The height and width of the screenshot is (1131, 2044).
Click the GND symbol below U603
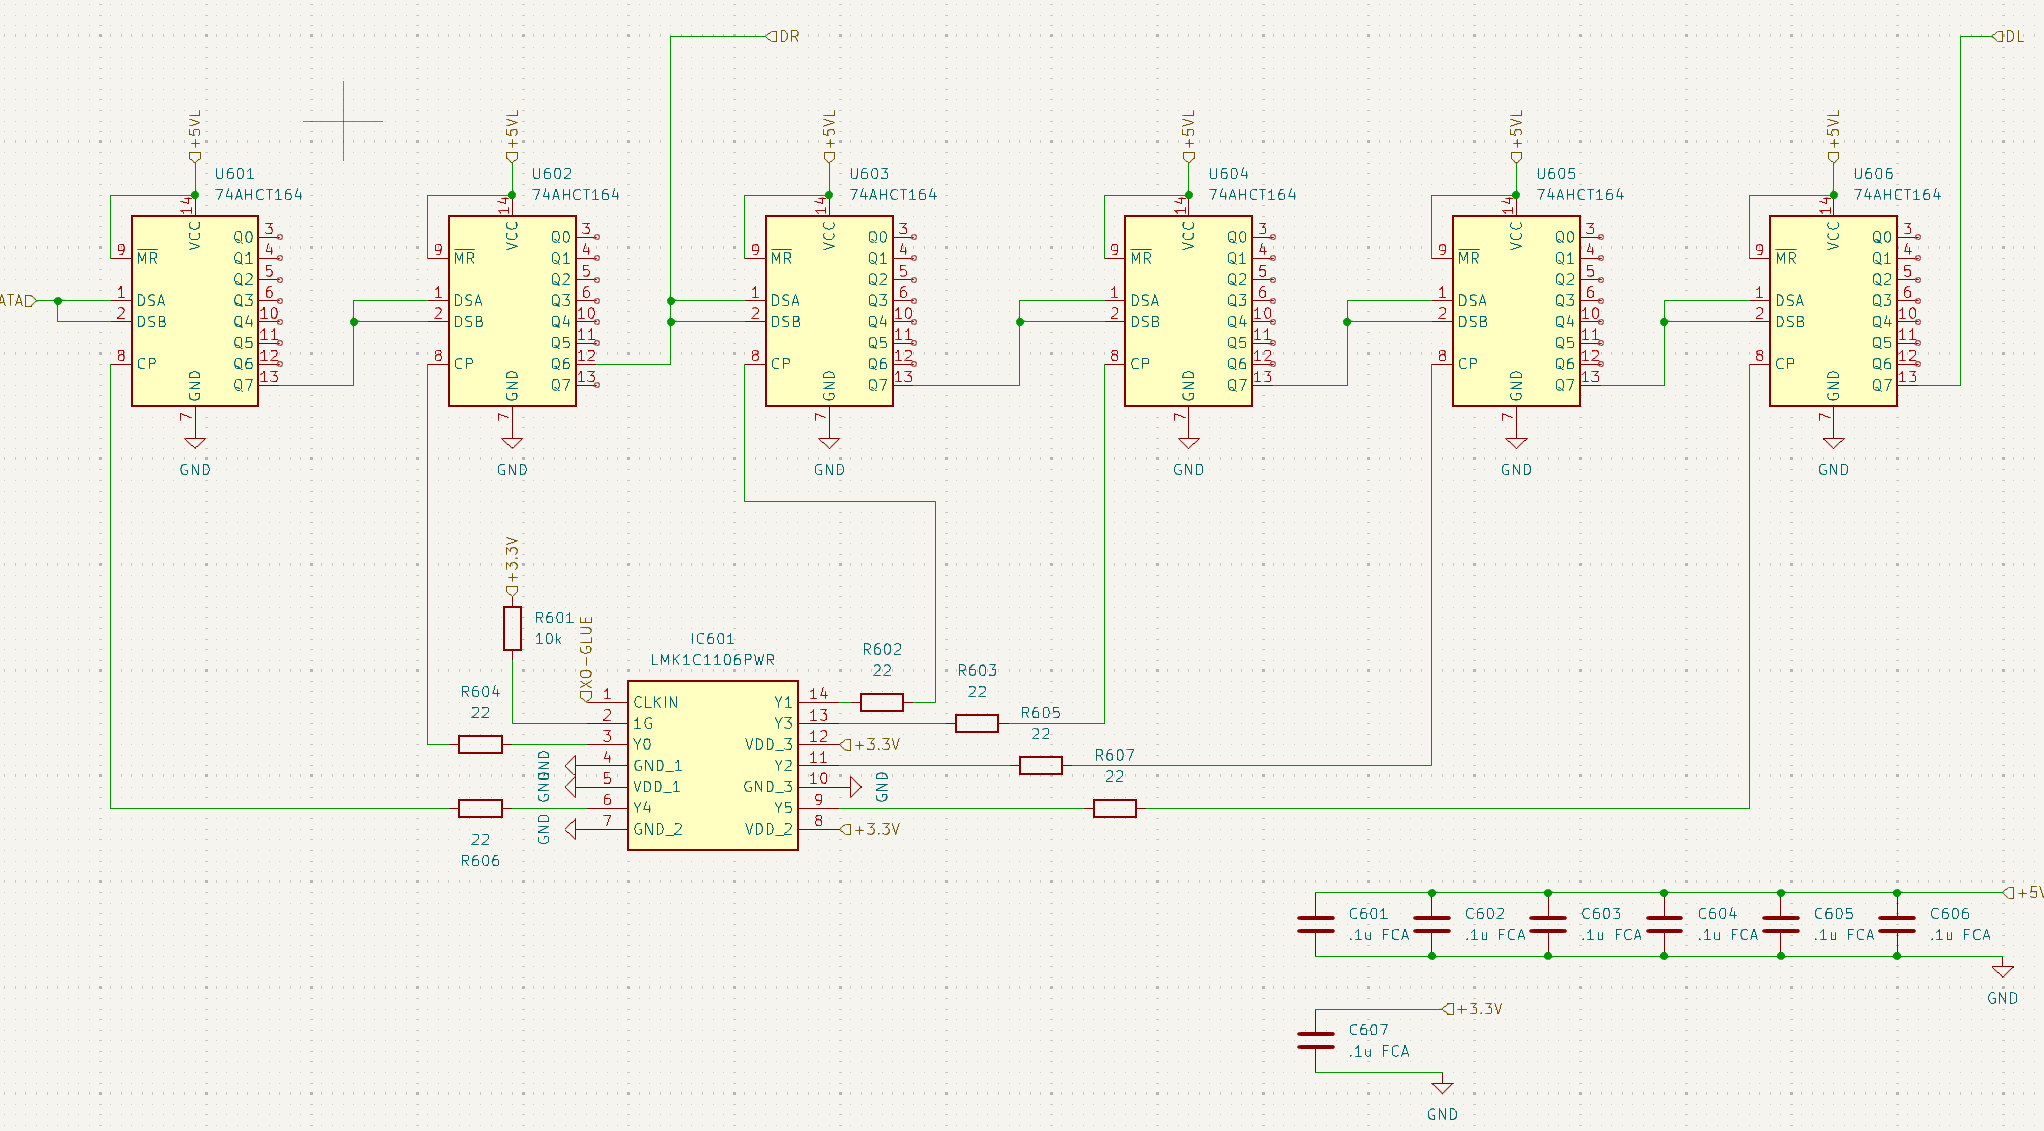[829, 443]
